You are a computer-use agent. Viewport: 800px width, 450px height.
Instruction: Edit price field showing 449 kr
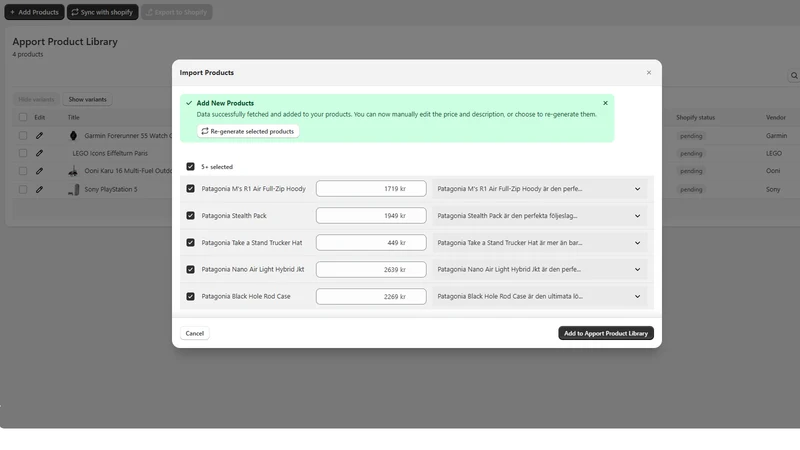(371, 242)
